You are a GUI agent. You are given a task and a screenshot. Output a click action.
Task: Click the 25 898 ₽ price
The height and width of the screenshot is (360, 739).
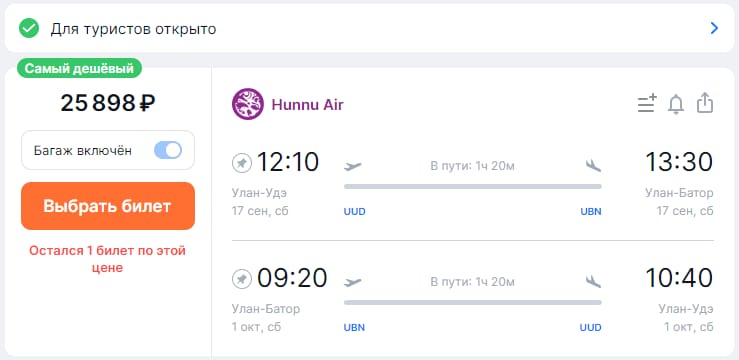(x=108, y=103)
